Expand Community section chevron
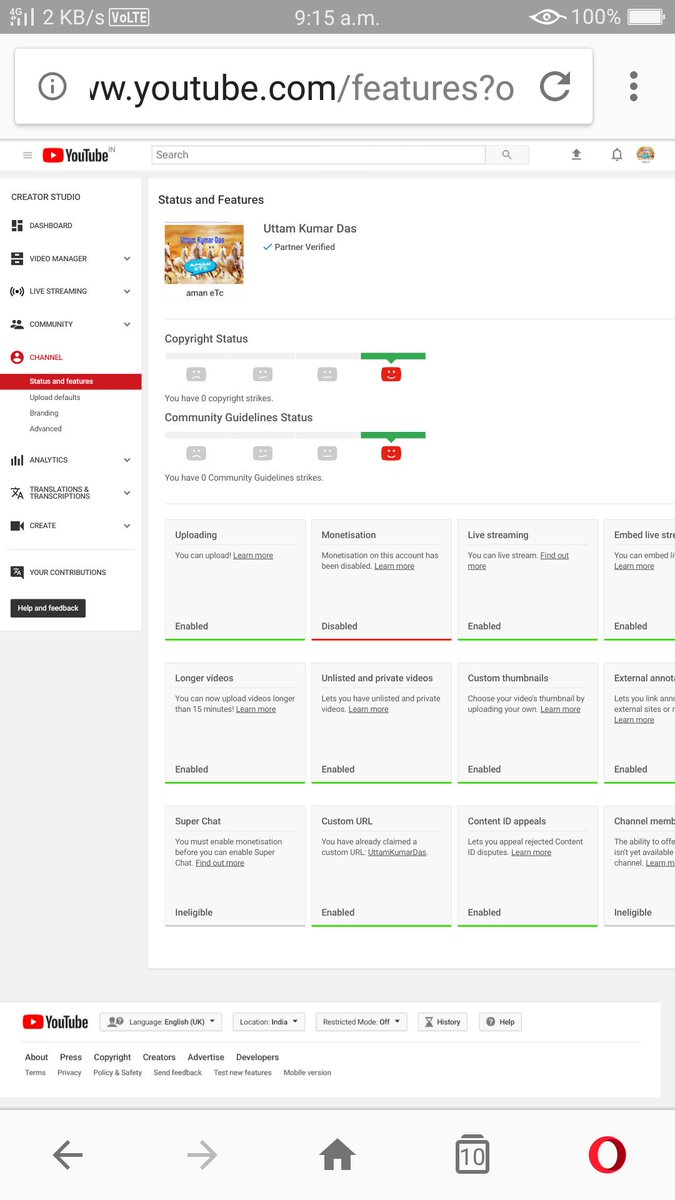This screenshot has width=675, height=1200. 127,325
